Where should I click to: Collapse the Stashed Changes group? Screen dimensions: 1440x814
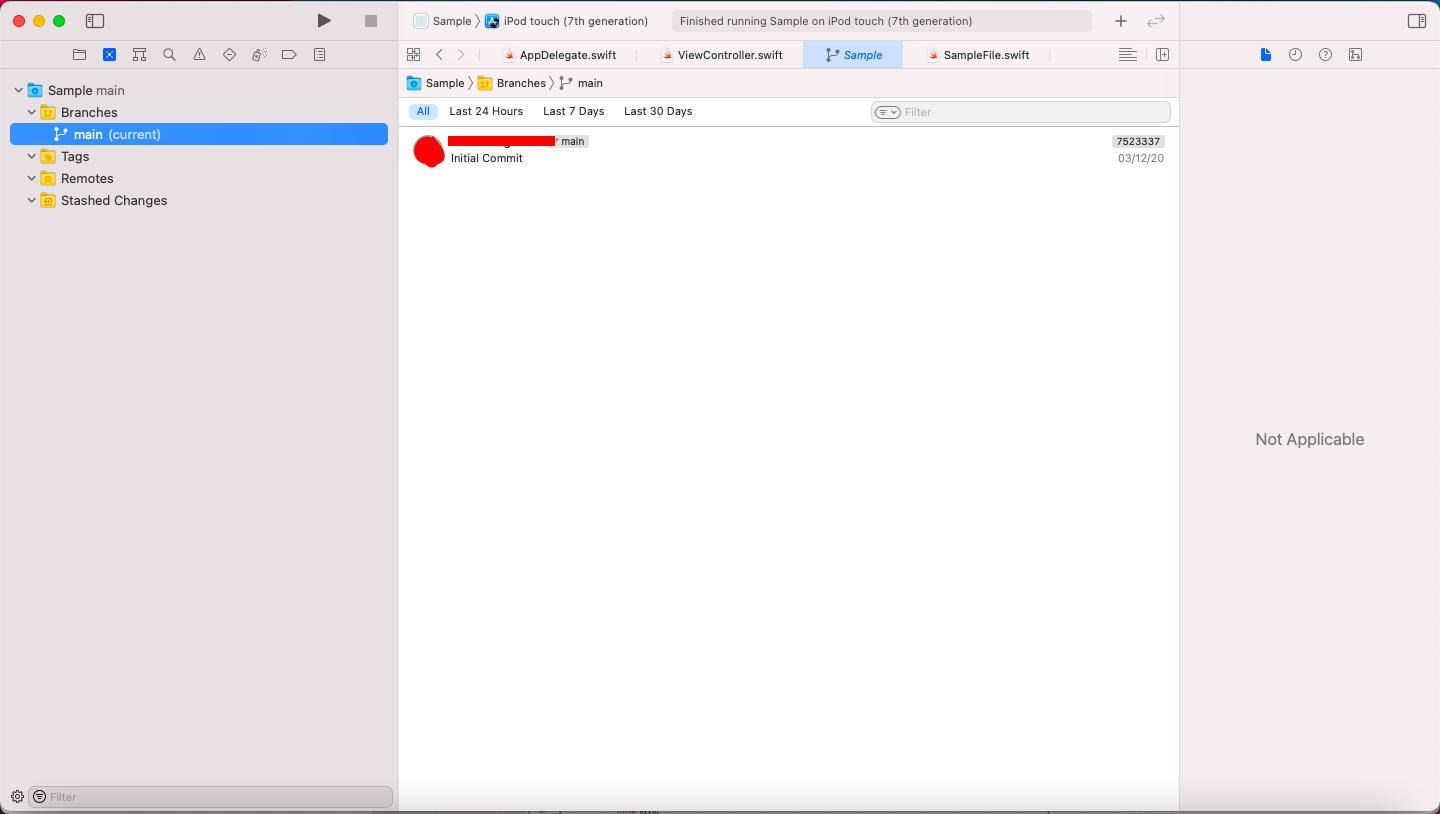click(x=32, y=201)
